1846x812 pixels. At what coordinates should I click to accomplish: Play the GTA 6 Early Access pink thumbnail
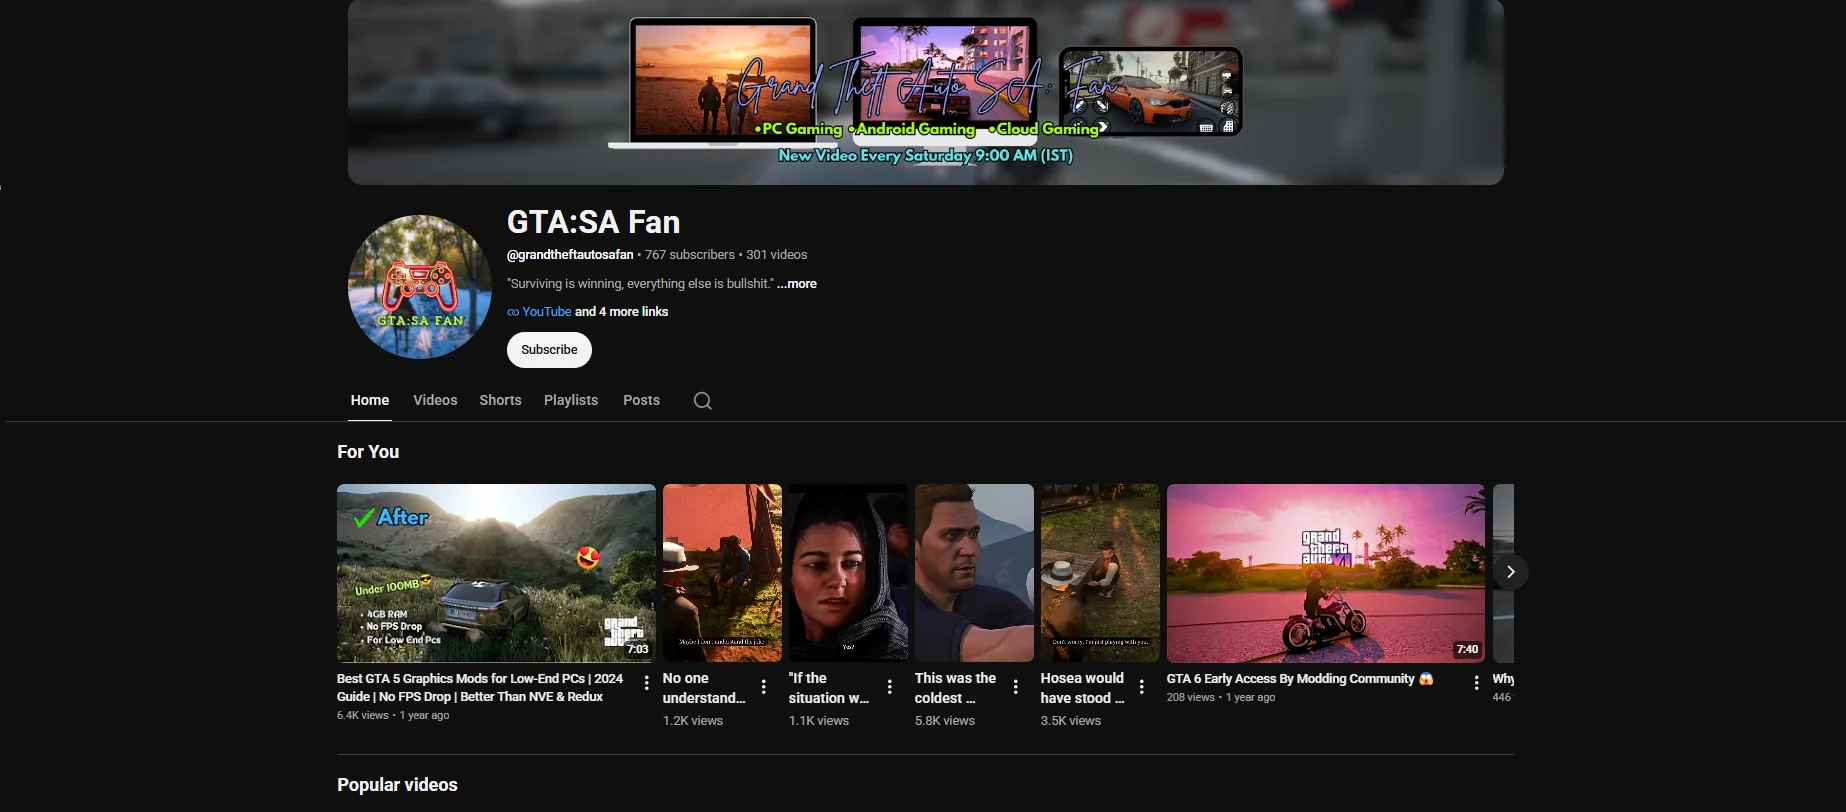click(x=1326, y=573)
